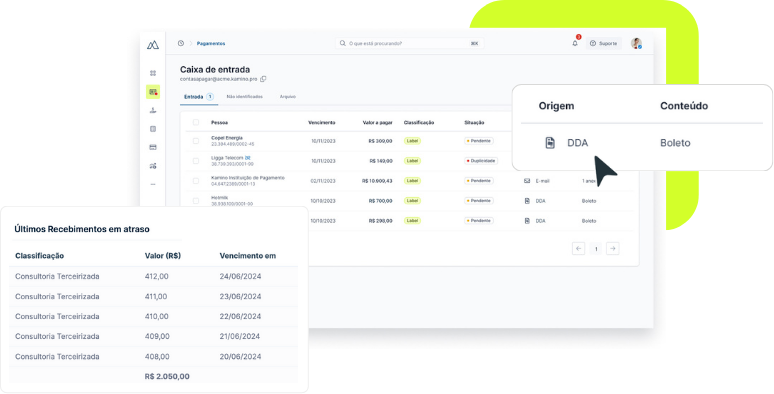This screenshot has width=774, height=394.
Task: Check the Ligga Telecom row checkbox
Action: (196, 161)
